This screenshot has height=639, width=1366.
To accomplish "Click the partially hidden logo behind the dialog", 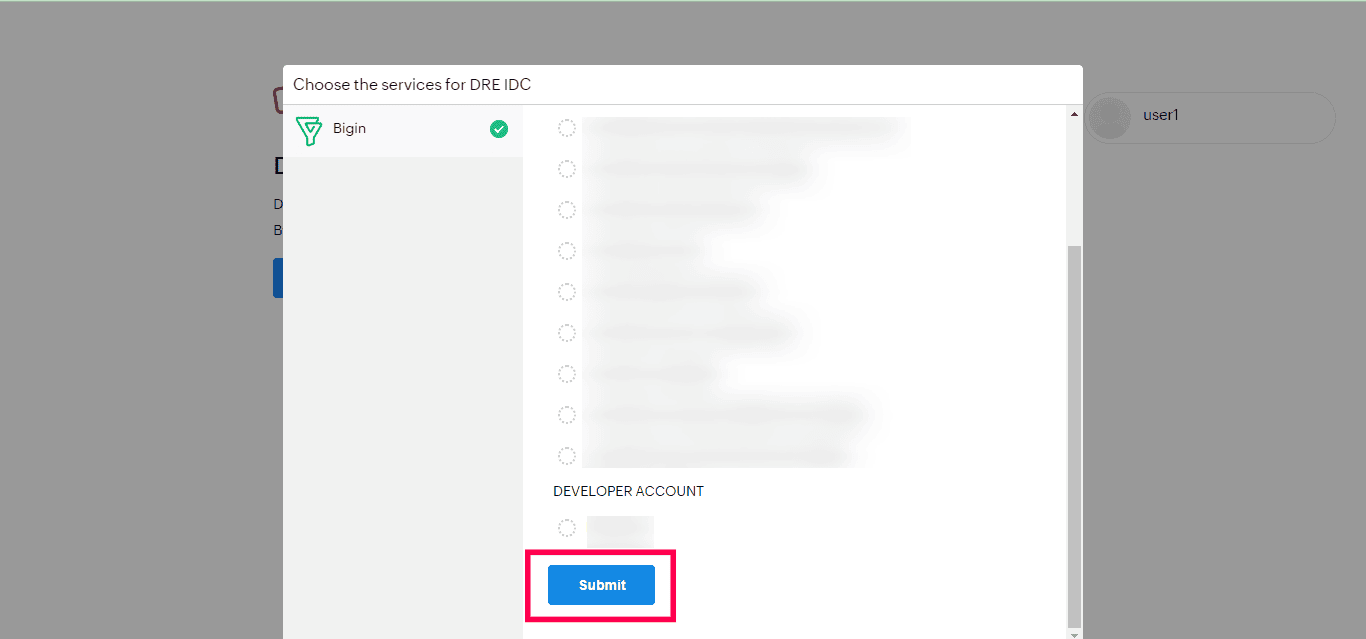I will point(278,99).
